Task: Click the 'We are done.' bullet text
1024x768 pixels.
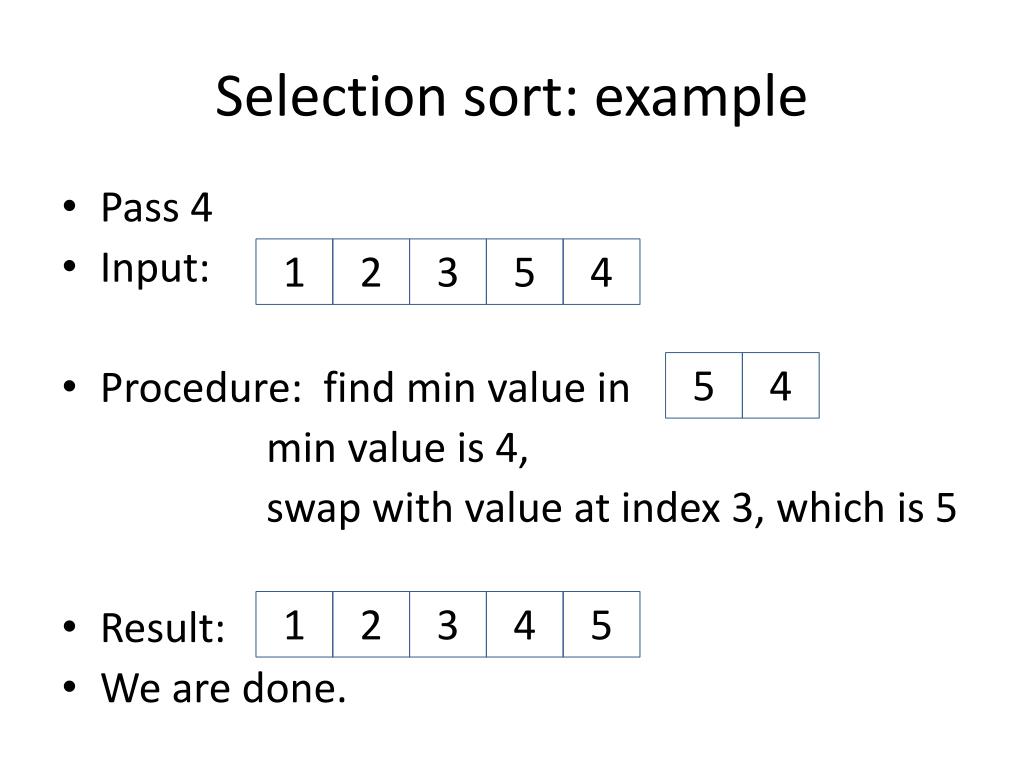Action: click(224, 688)
